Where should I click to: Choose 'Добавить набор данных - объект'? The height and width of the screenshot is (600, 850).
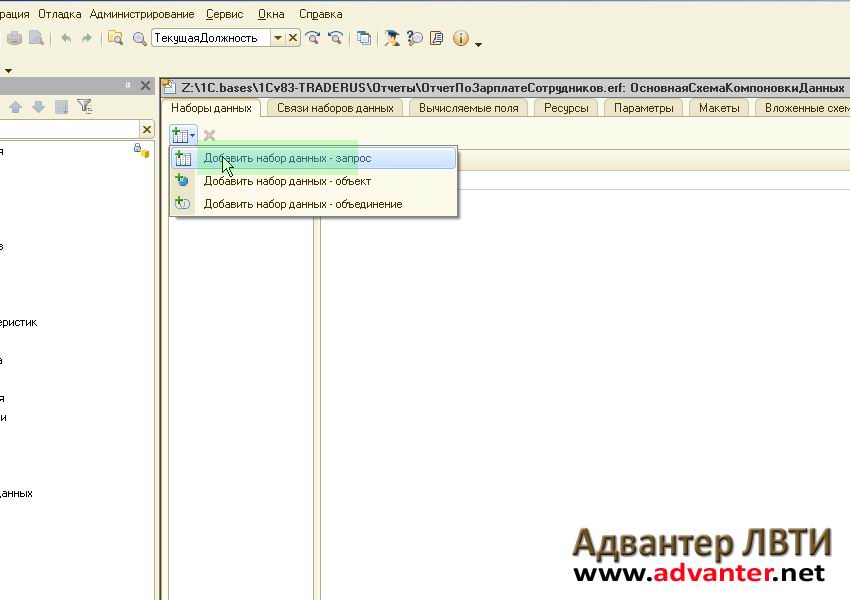coord(287,181)
